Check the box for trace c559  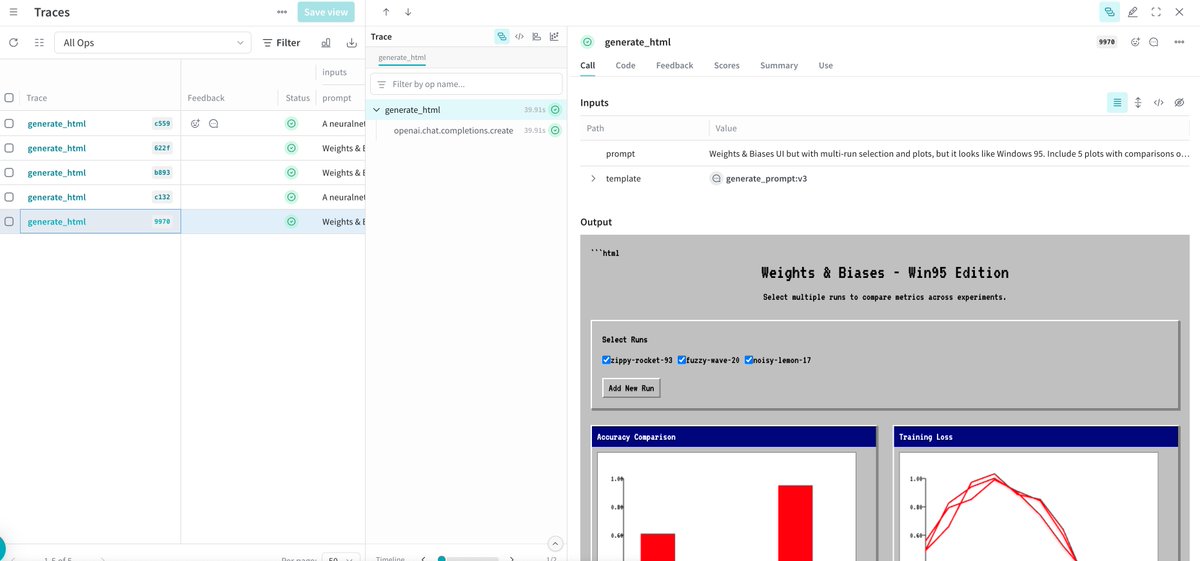[9, 124]
